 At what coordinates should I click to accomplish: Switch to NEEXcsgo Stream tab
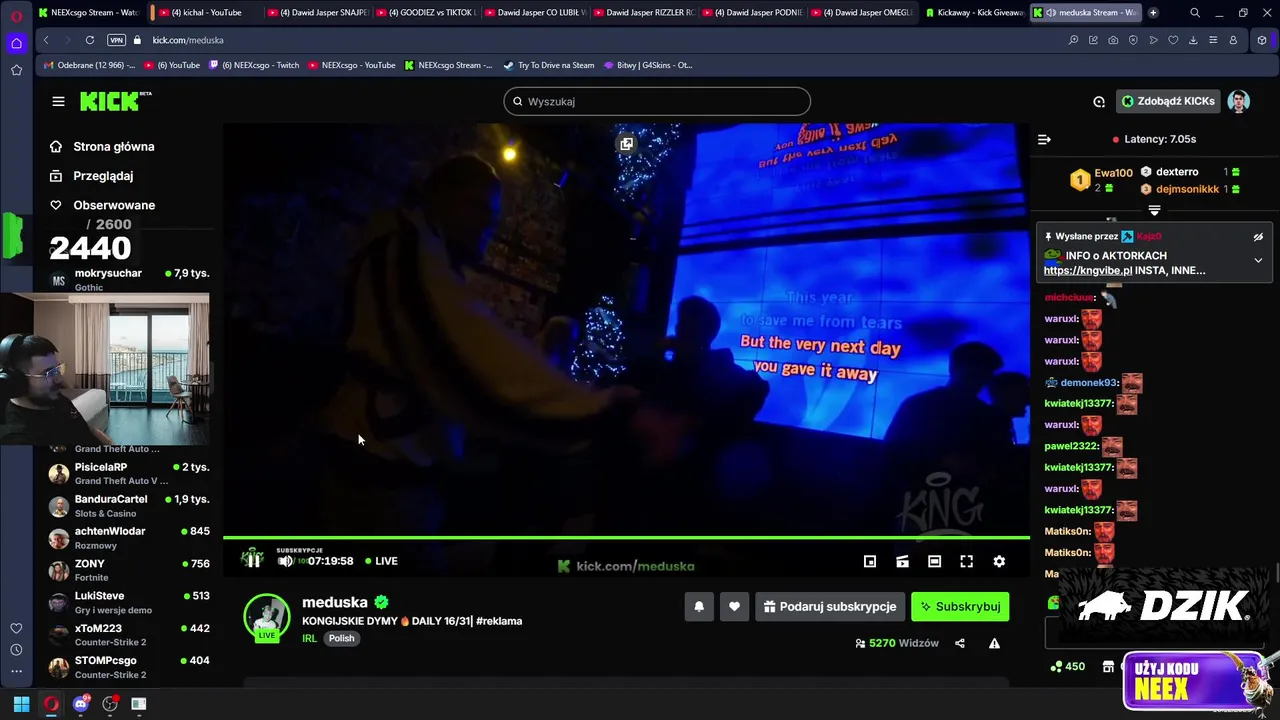pyautogui.click(x=86, y=12)
